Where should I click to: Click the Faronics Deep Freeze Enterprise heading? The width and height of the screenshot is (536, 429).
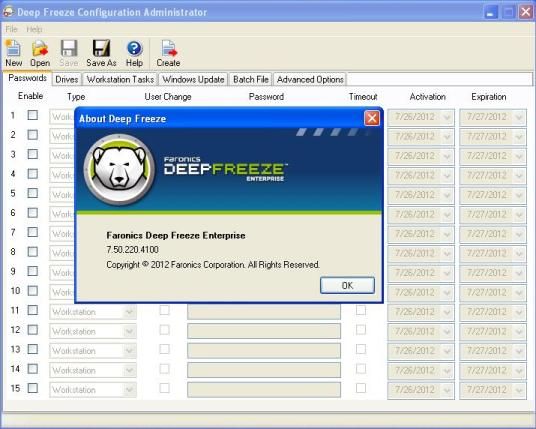[x=176, y=236]
